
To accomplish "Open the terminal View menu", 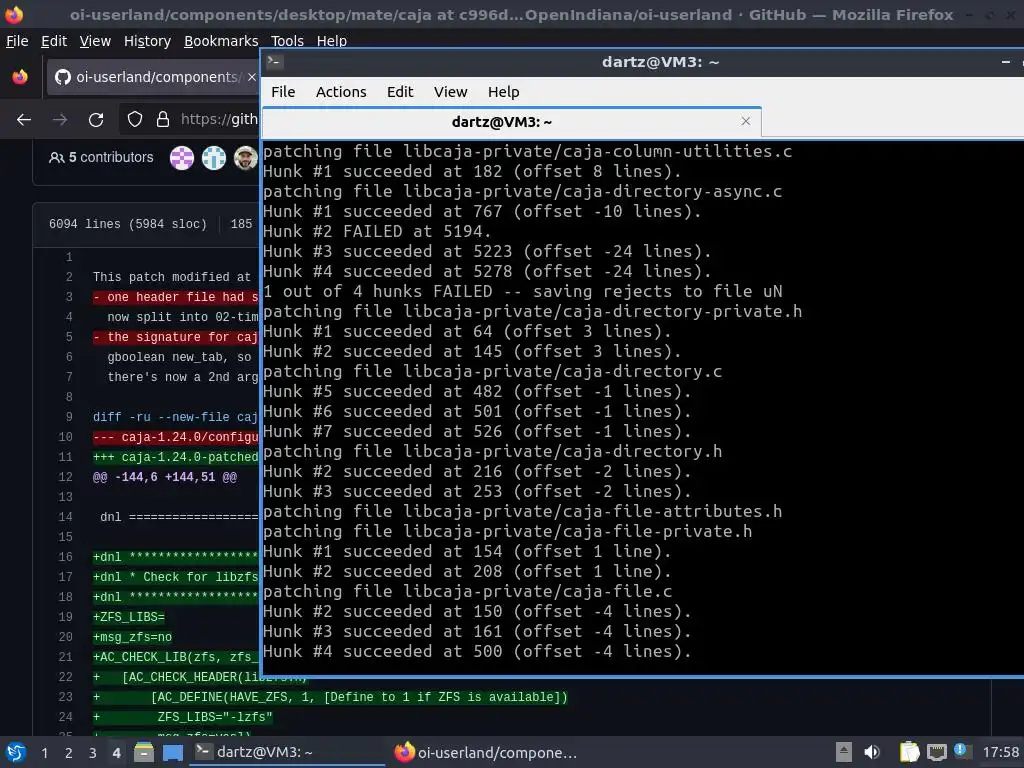I will pyautogui.click(x=451, y=92).
